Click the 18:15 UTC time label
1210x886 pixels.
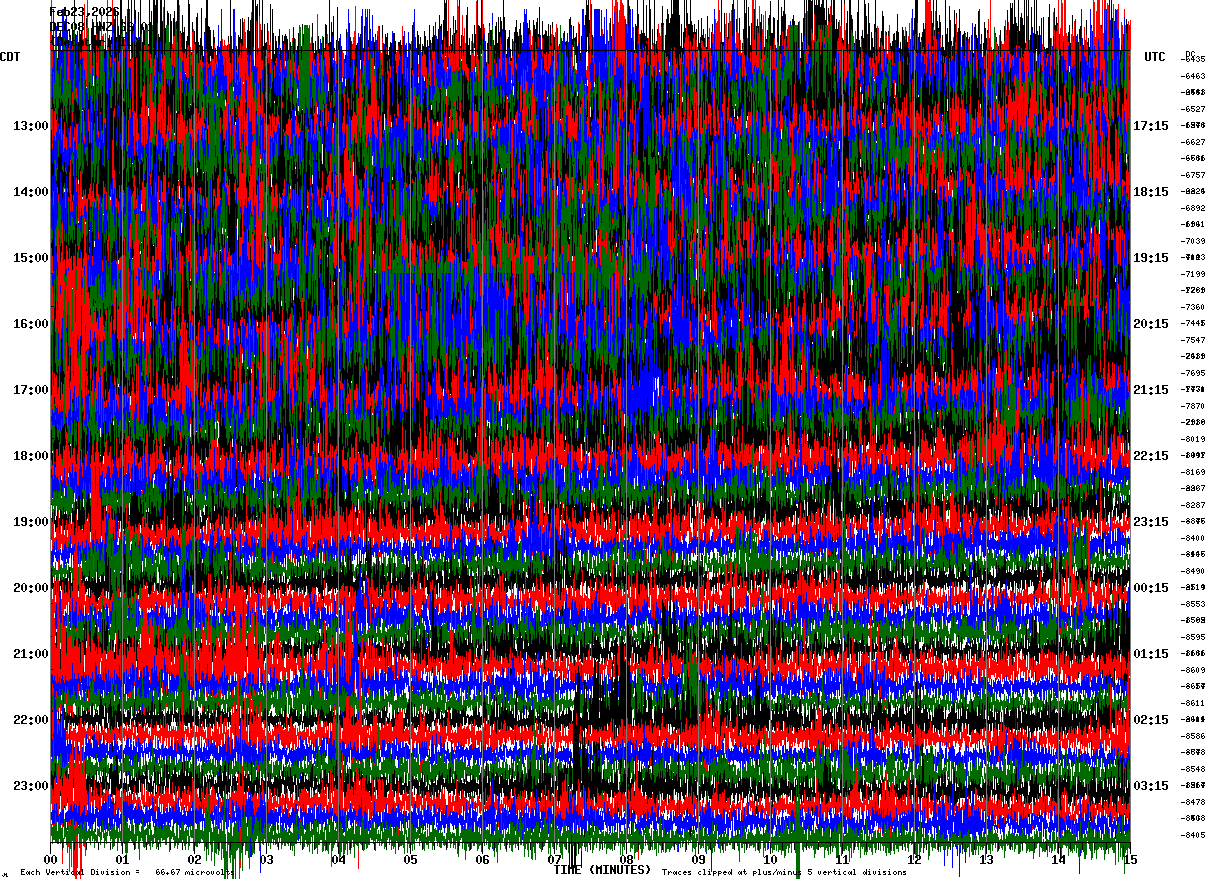pos(1151,192)
